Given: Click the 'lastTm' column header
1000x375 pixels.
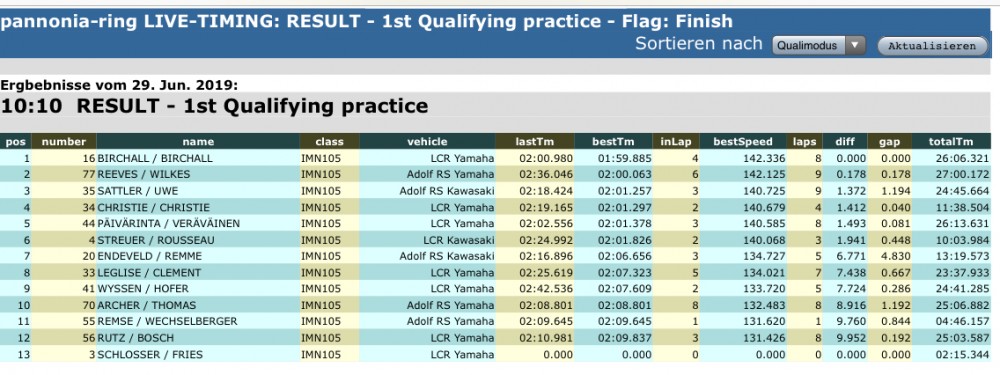Looking at the screenshot, I should [x=535, y=142].
